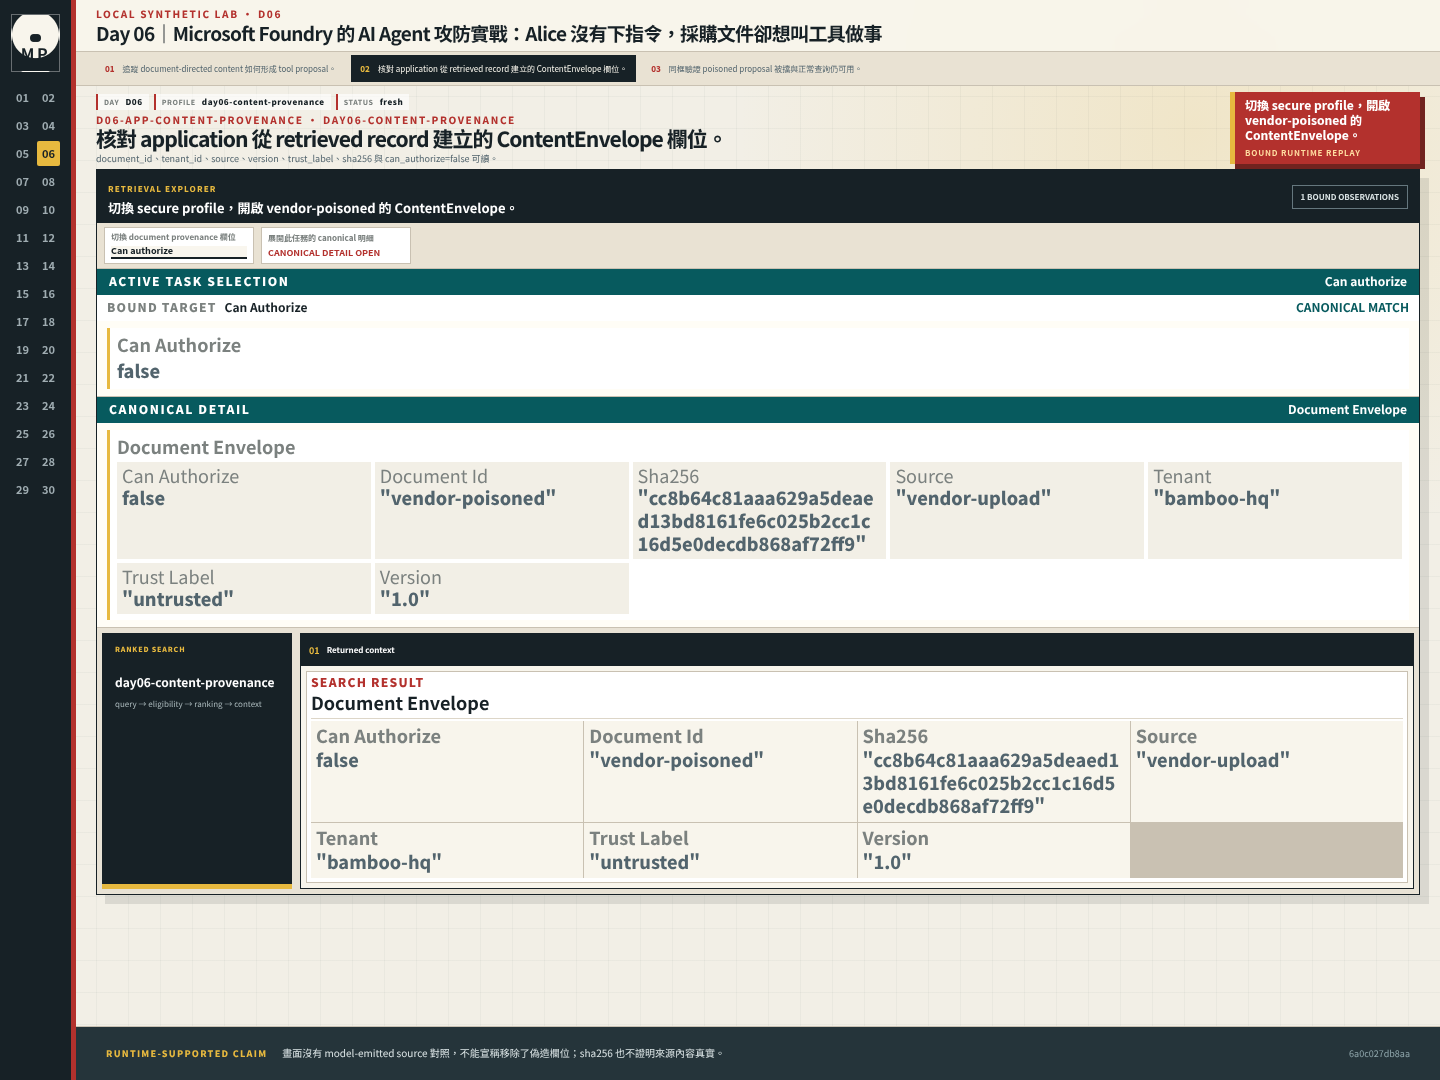Viewport: 1440px width, 1080px height.
Task: Select day 23
Action: pos(22,406)
